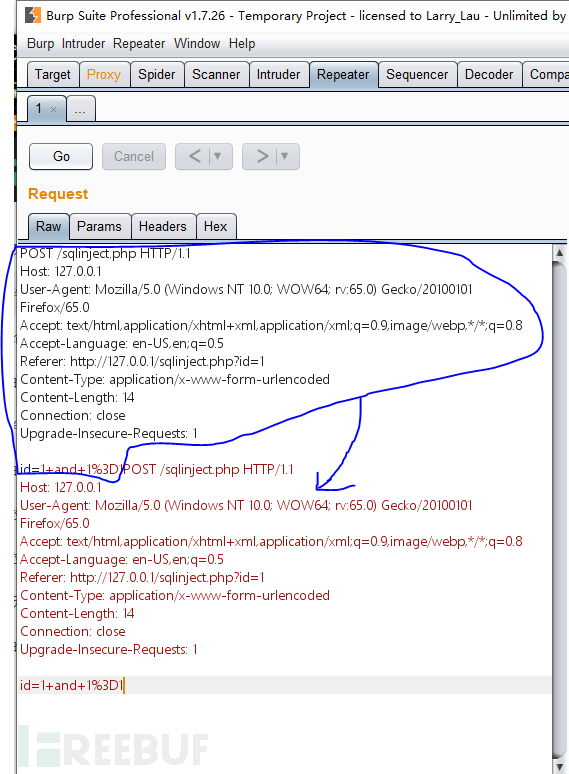Switch to the Proxy tool tab
Viewport: 569px width, 774px height.
(x=104, y=75)
